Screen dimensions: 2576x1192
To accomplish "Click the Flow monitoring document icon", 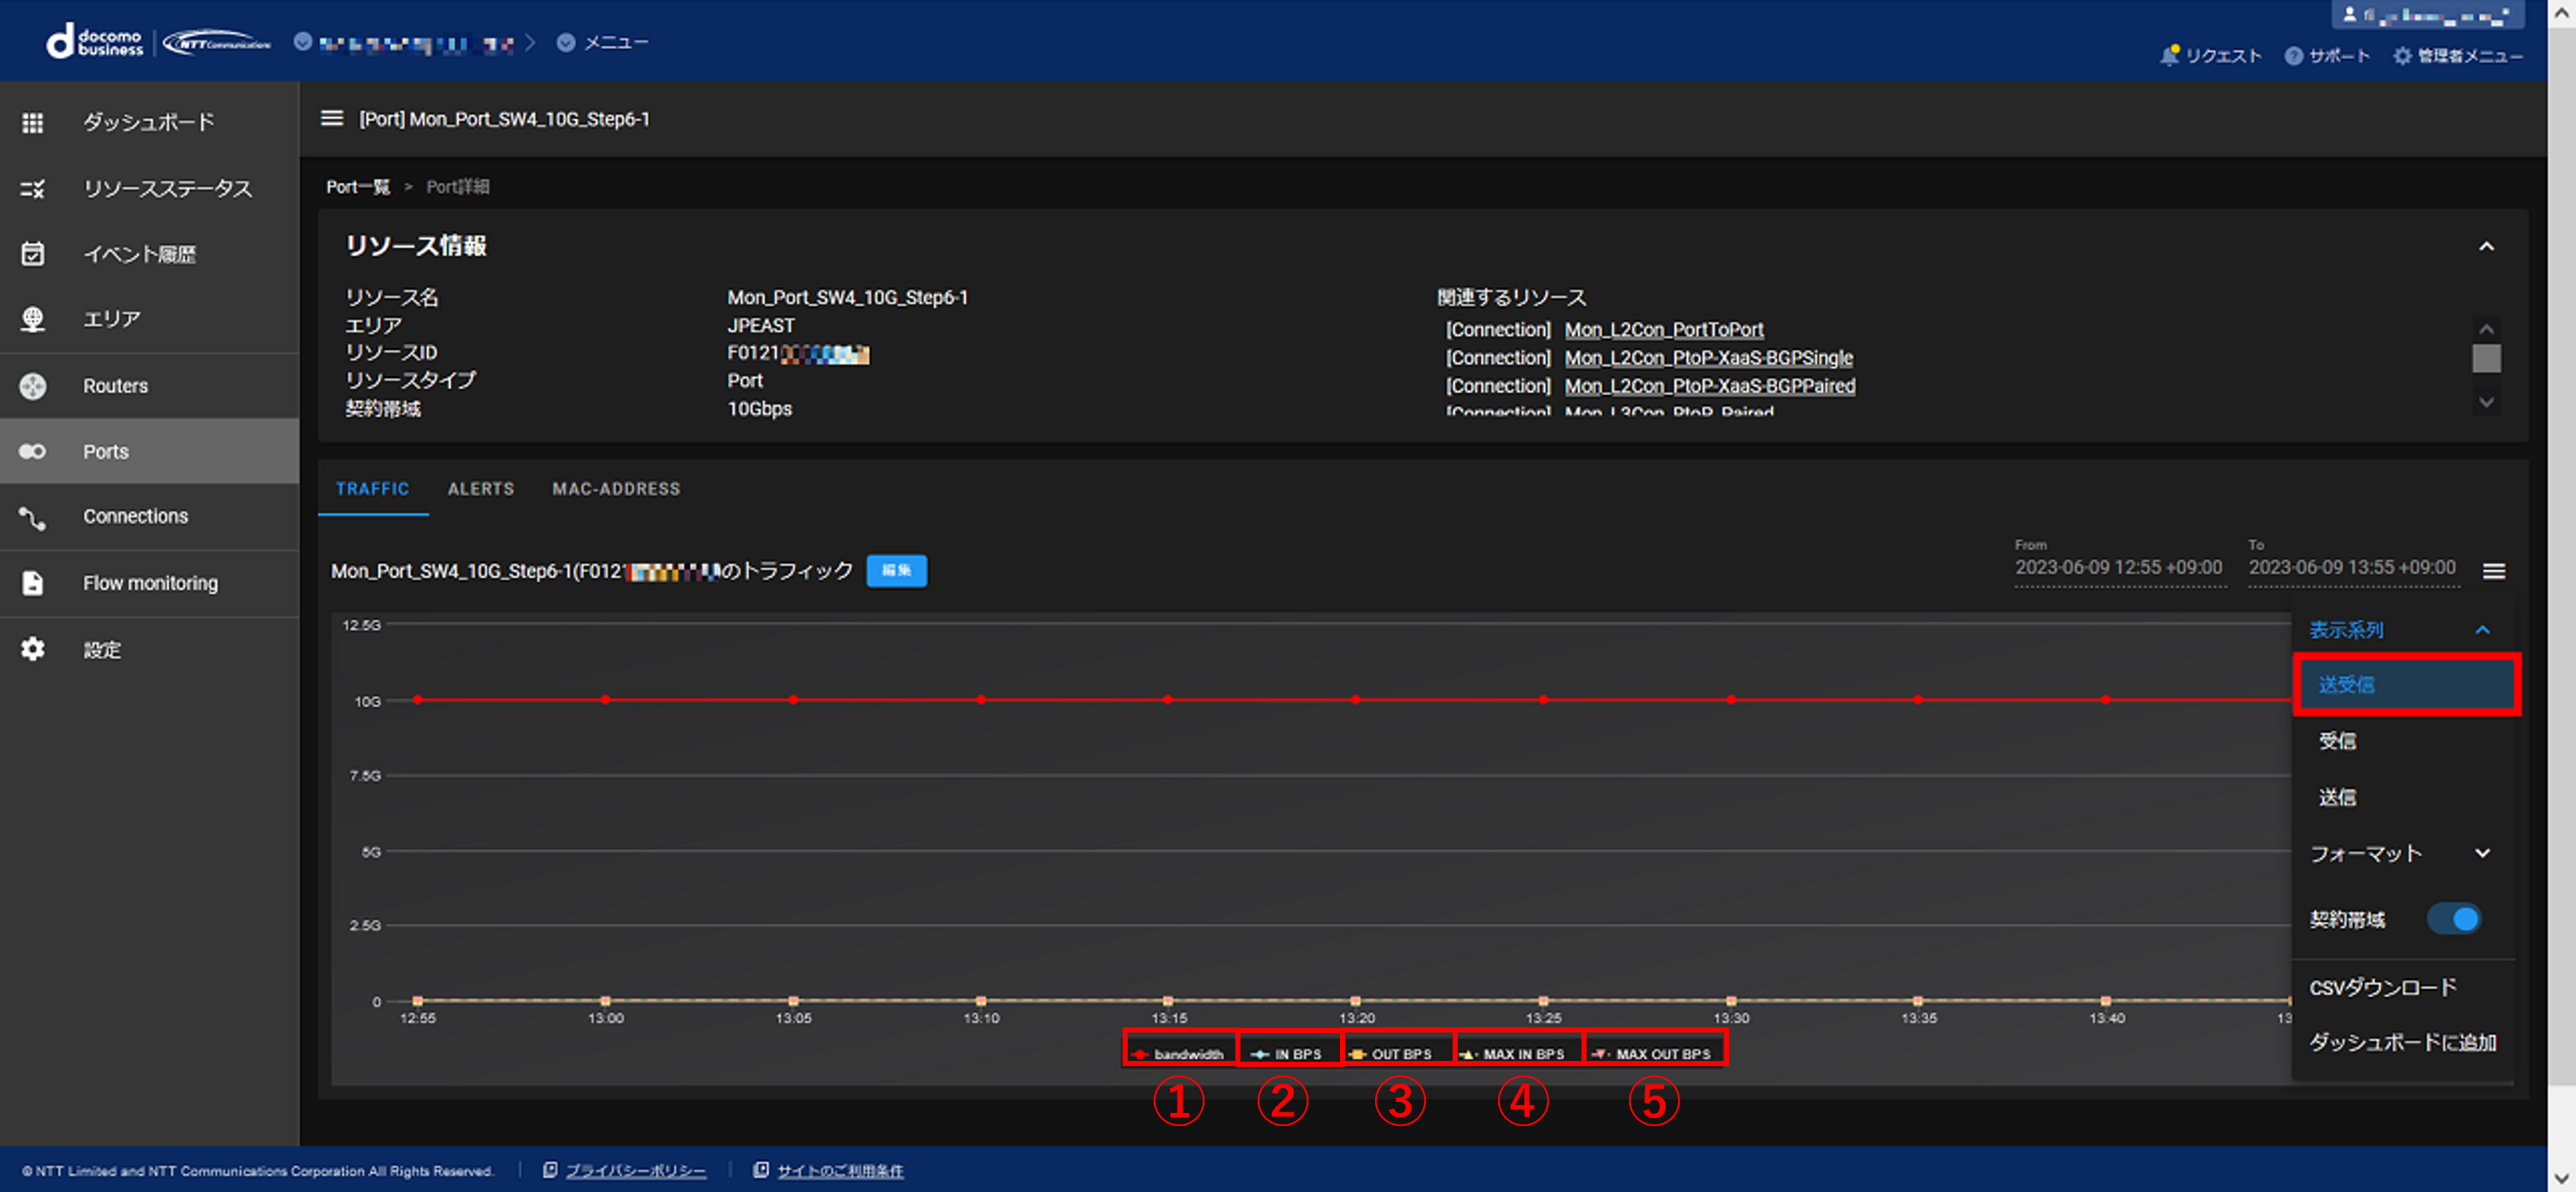I will [33, 583].
